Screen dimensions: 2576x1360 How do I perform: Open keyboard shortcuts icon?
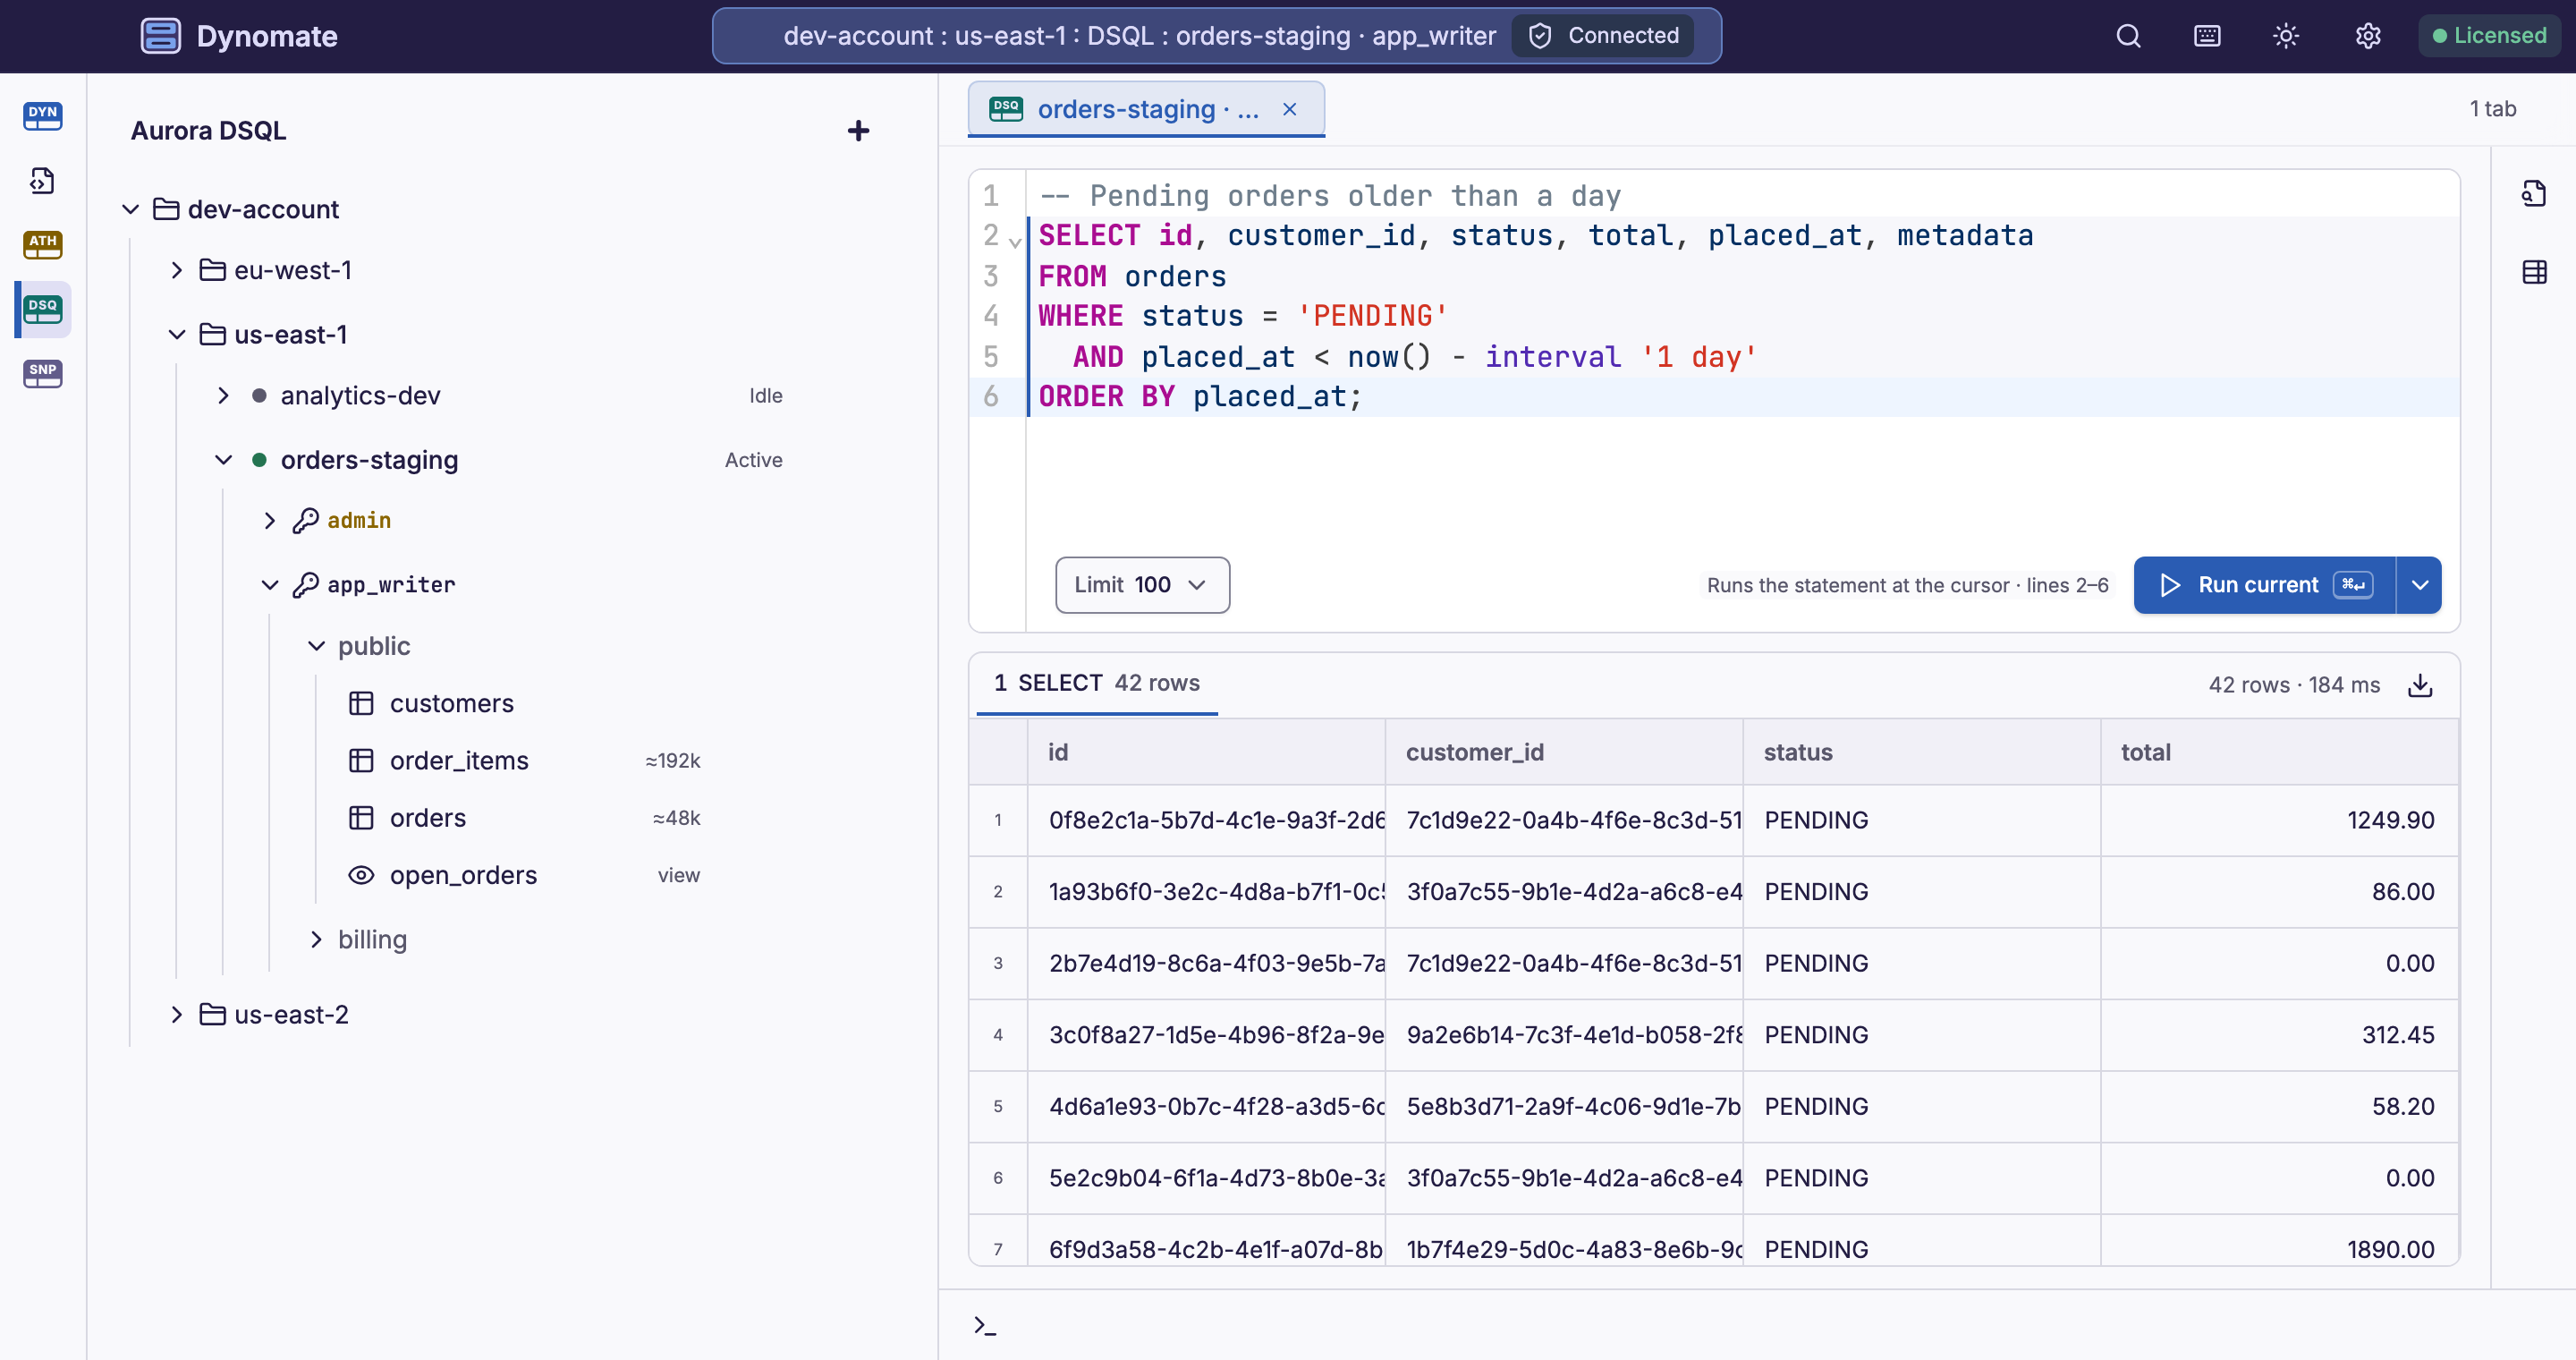pyautogui.click(x=2207, y=36)
